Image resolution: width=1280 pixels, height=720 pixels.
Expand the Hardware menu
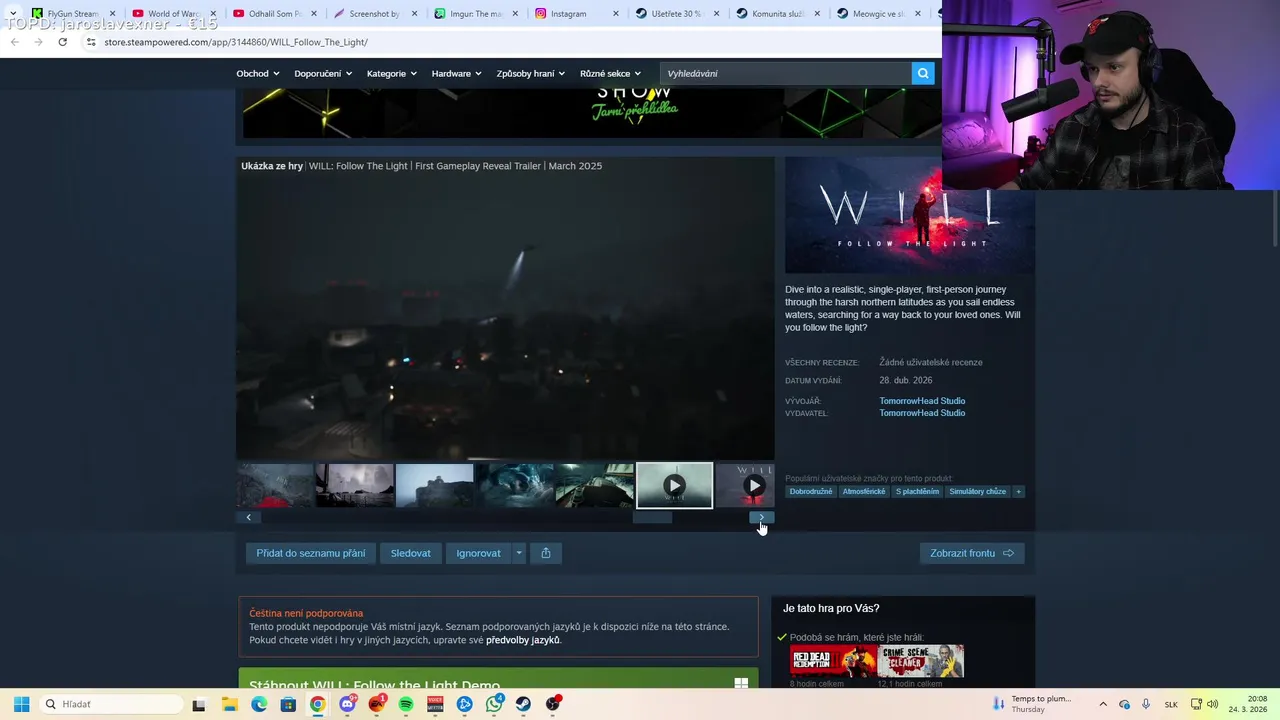pyautogui.click(x=456, y=73)
